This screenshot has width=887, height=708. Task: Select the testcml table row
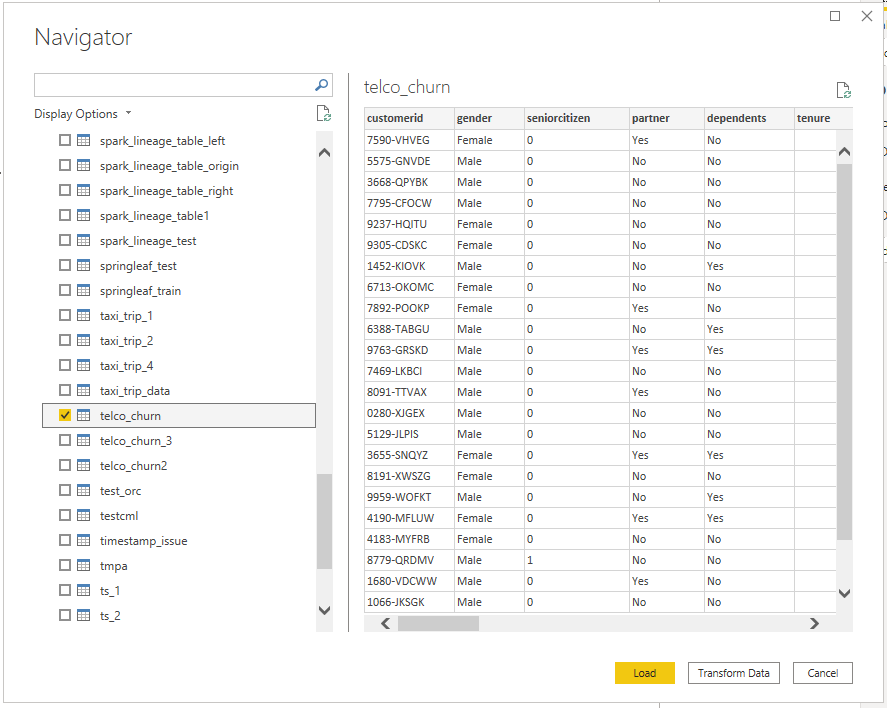point(179,515)
